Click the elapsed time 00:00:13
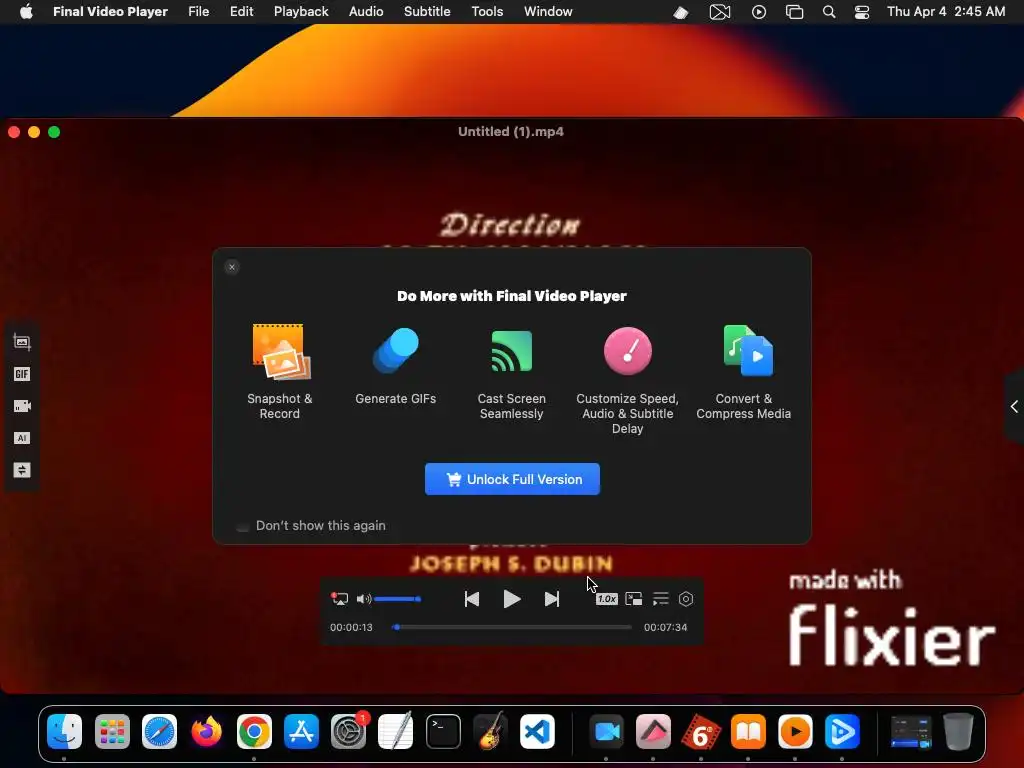Screen dimensions: 1024x768 351,627
